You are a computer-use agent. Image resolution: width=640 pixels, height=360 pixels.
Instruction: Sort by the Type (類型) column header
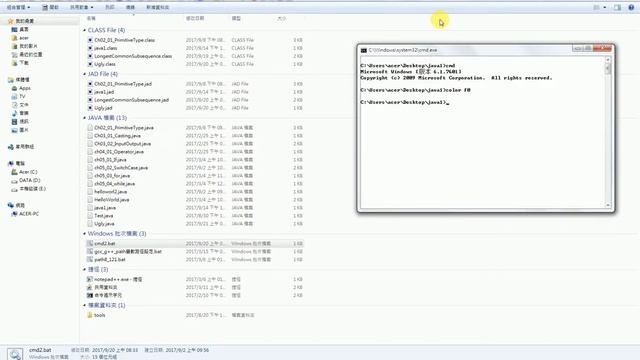pos(236,18)
